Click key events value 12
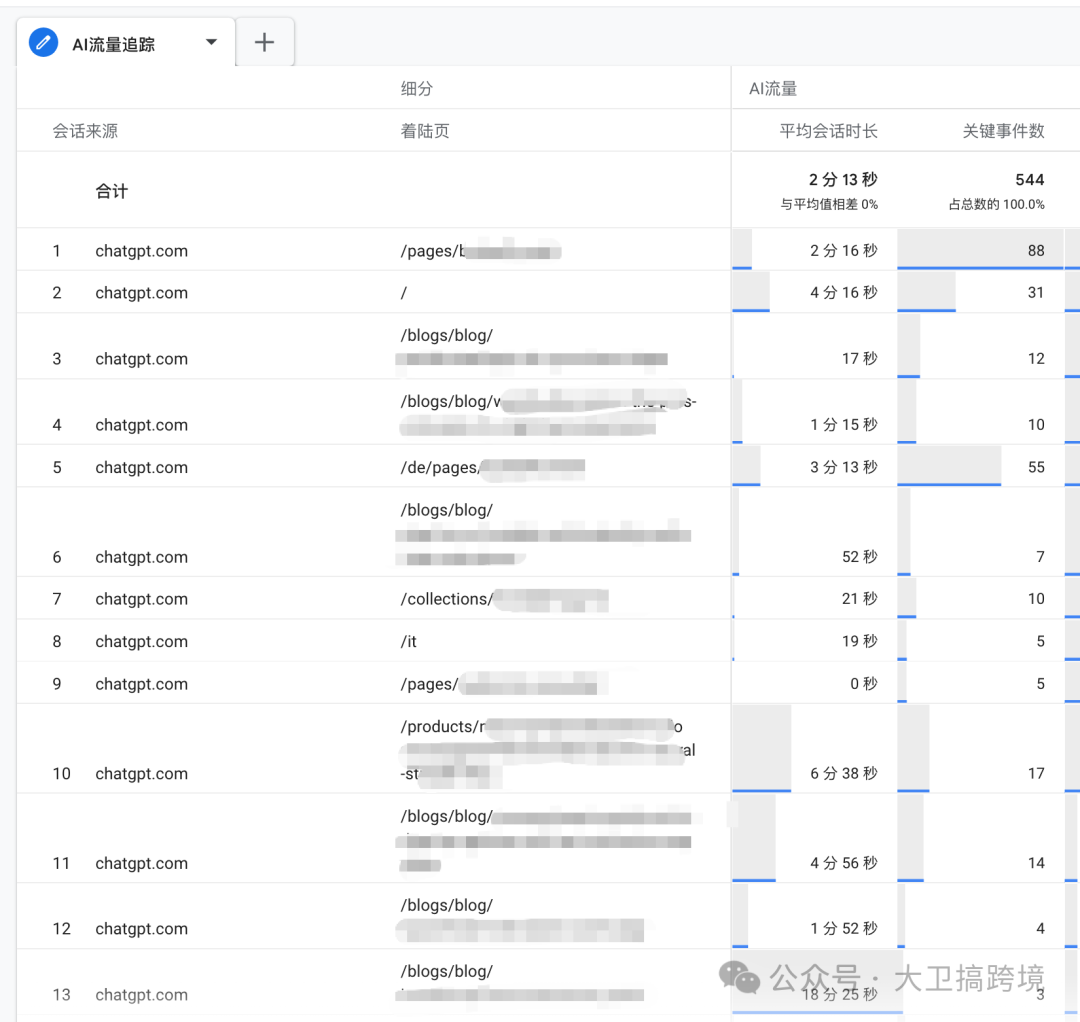1080x1022 pixels. [x=1036, y=359]
